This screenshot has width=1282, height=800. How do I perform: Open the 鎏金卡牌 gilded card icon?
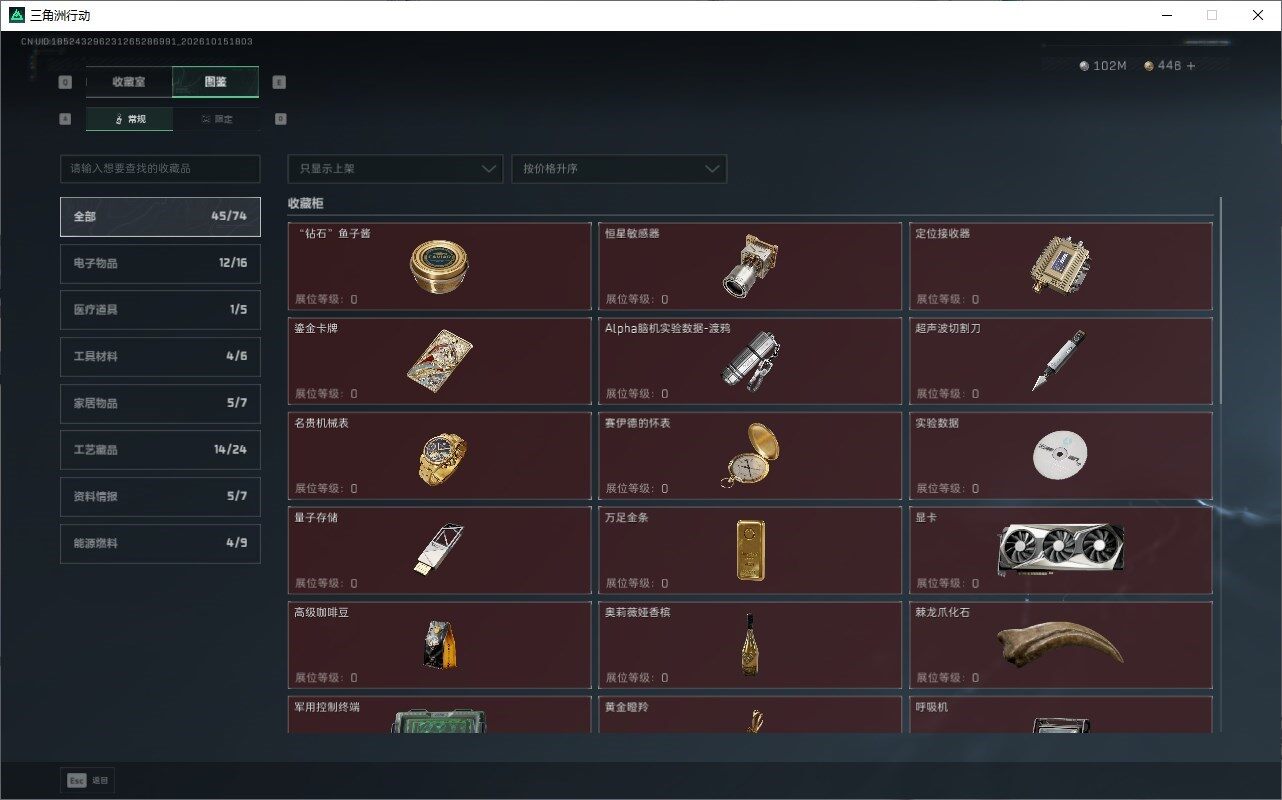439,360
